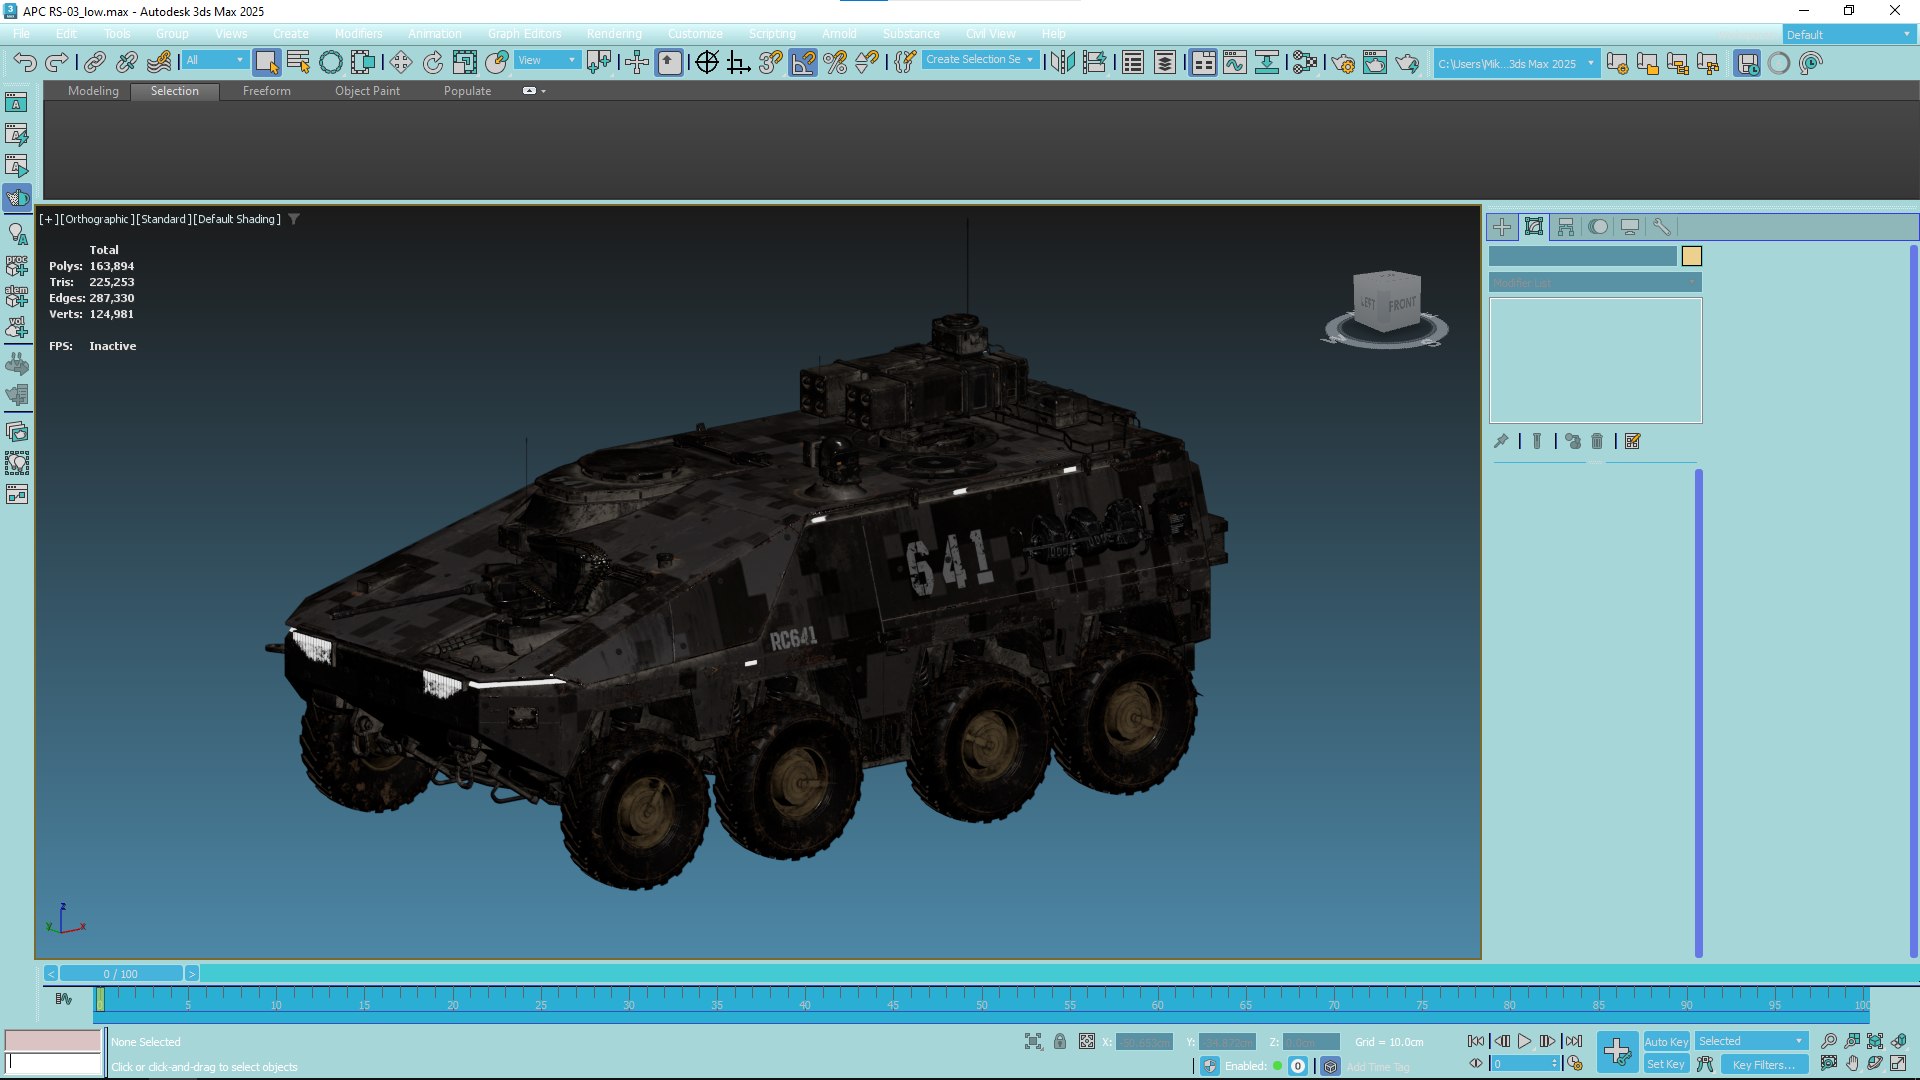Toggle Percent Snap on toolbar
1920x1080 pixels.
click(835, 63)
